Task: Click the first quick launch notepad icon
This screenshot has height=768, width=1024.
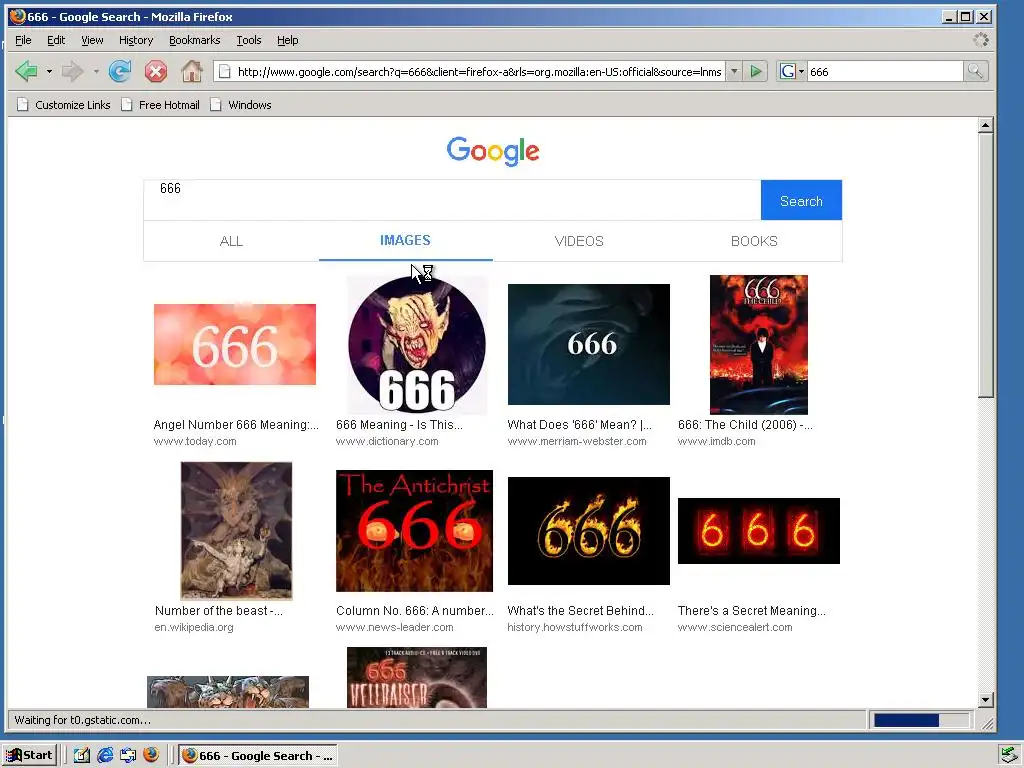Action: click(x=81, y=755)
